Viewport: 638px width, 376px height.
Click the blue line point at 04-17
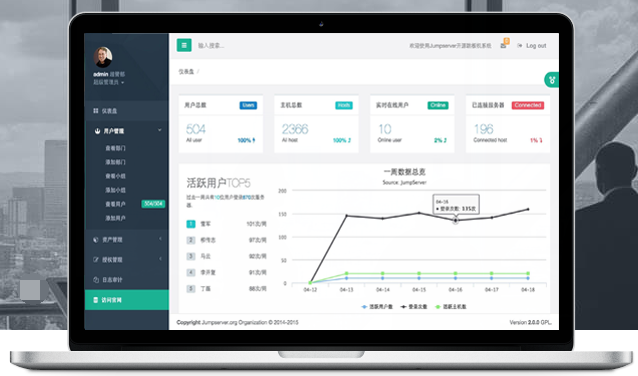492,278
